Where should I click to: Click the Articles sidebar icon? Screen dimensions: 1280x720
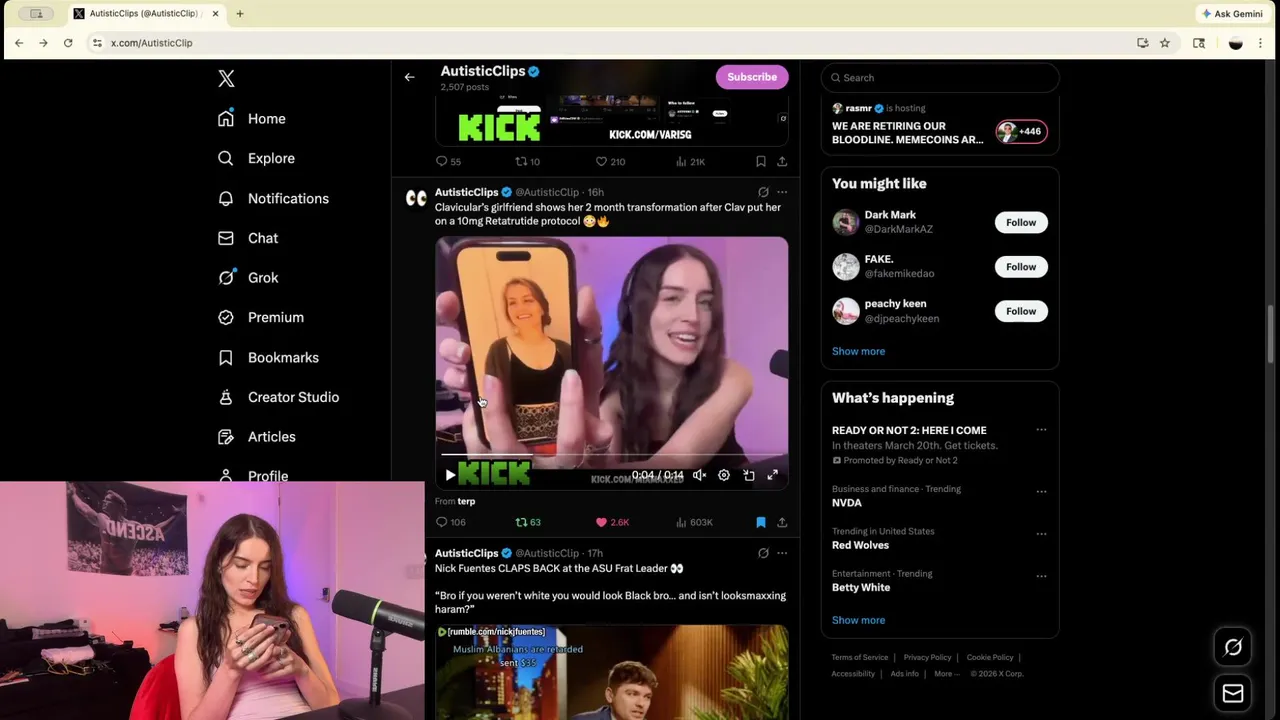[226, 437]
